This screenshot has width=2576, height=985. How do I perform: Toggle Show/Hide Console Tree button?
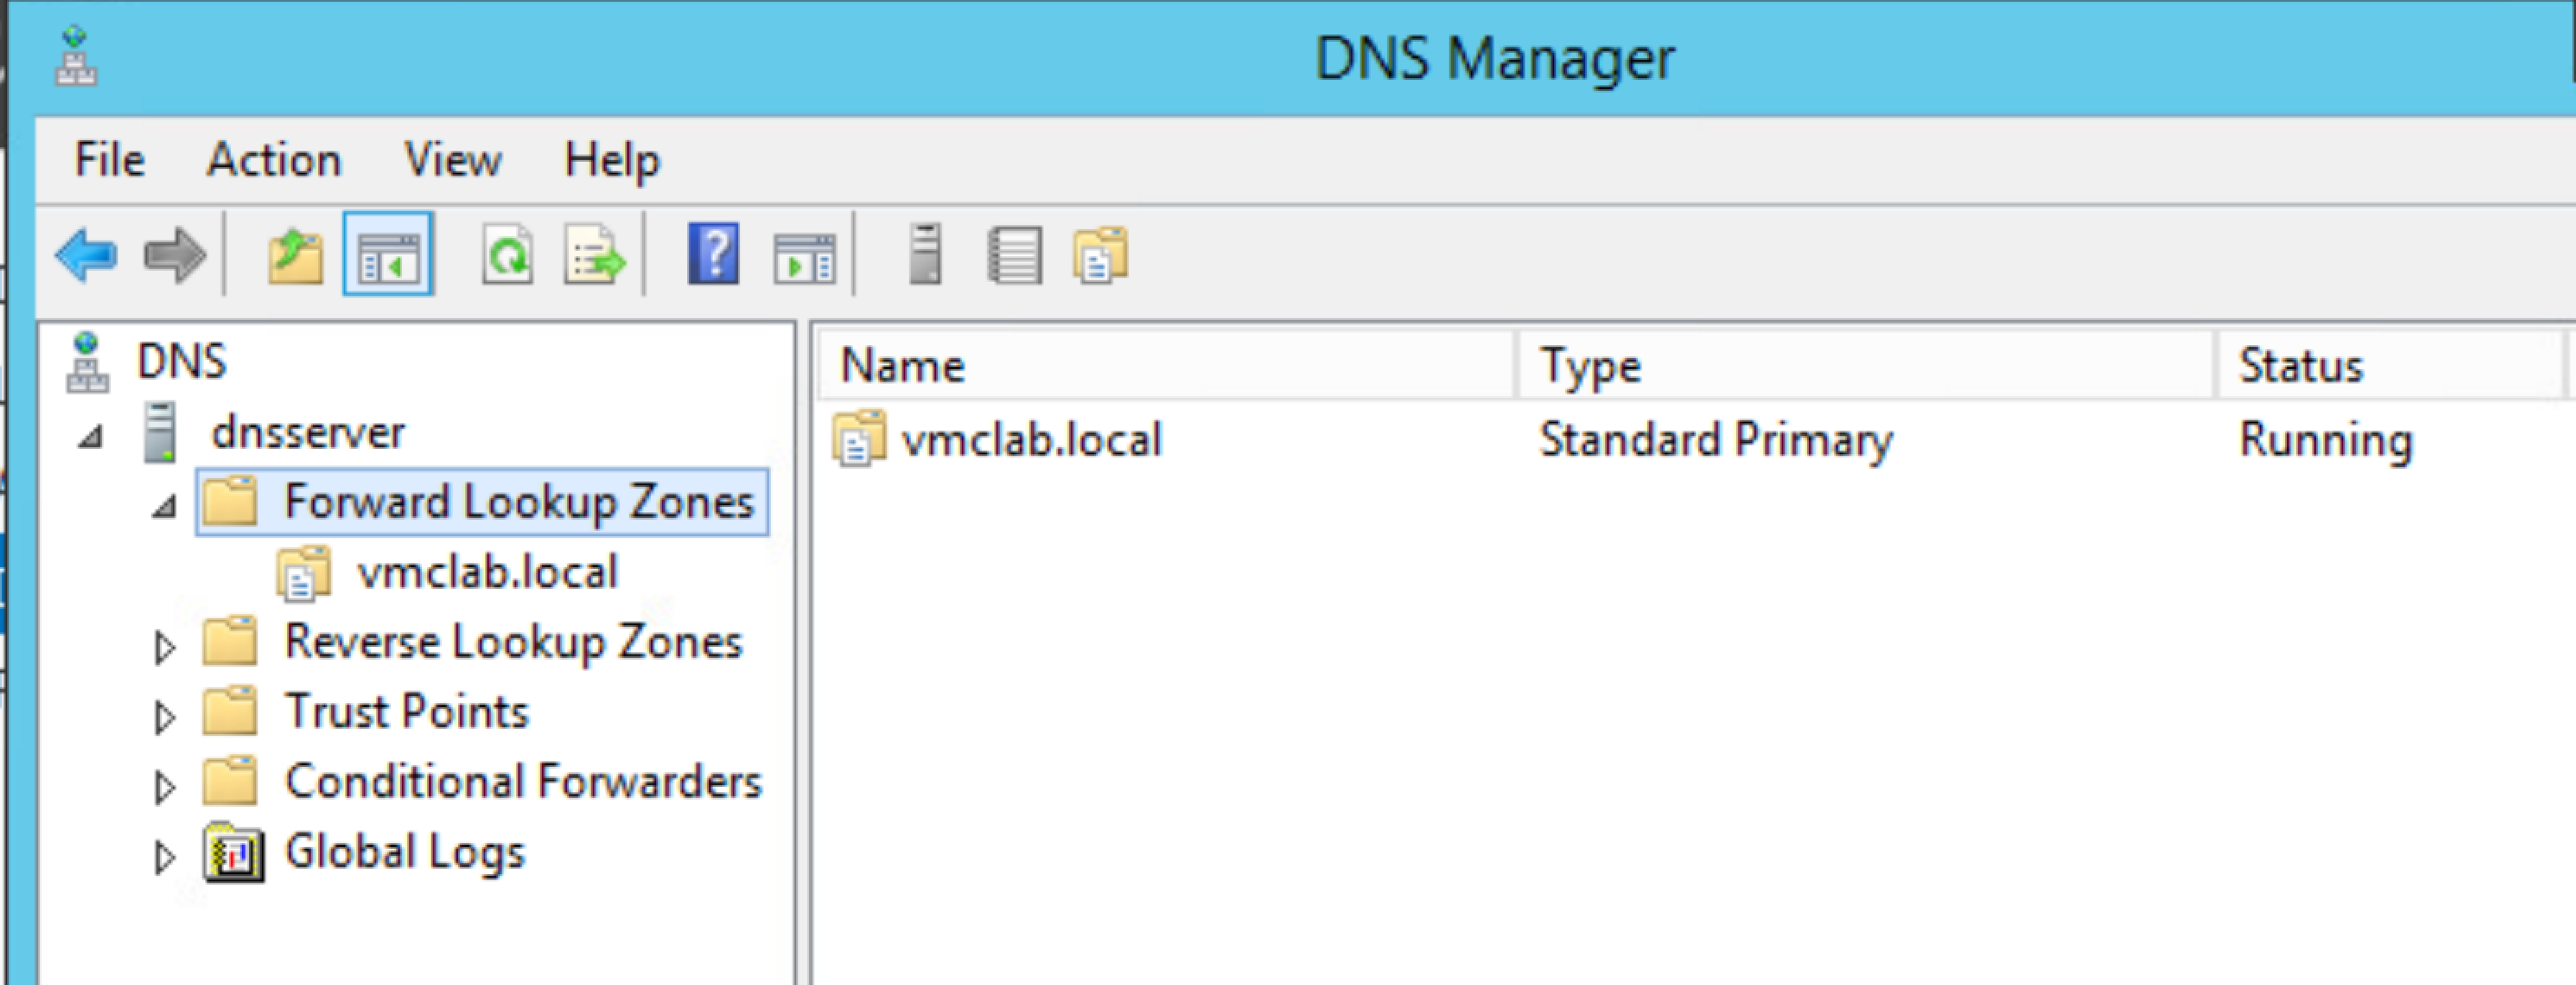(x=388, y=254)
